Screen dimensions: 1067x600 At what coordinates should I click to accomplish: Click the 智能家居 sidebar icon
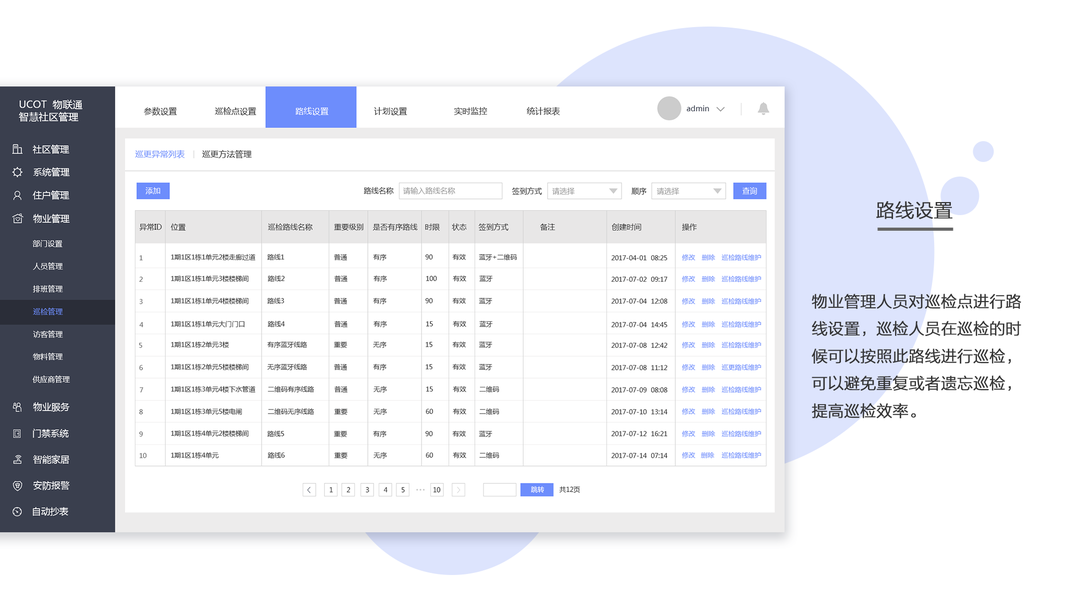[17, 459]
